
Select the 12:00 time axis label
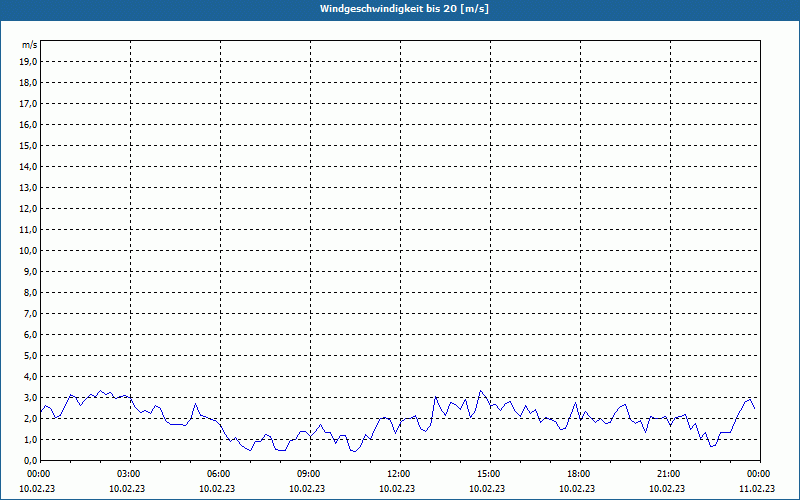coord(398,473)
